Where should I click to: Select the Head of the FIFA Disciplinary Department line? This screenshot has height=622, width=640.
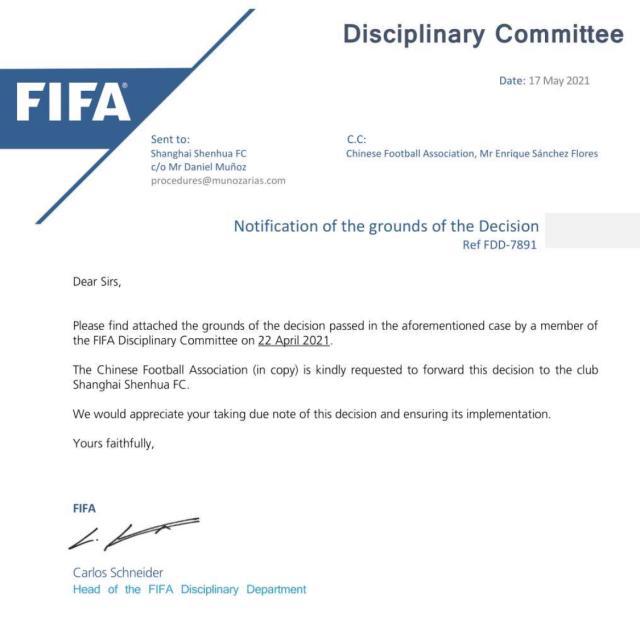tap(189, 590)
